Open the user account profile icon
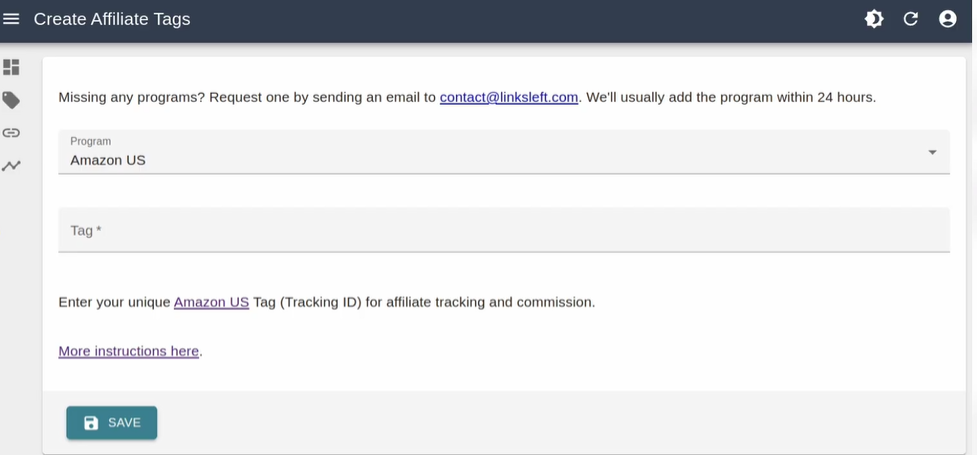 click(947, 19)
